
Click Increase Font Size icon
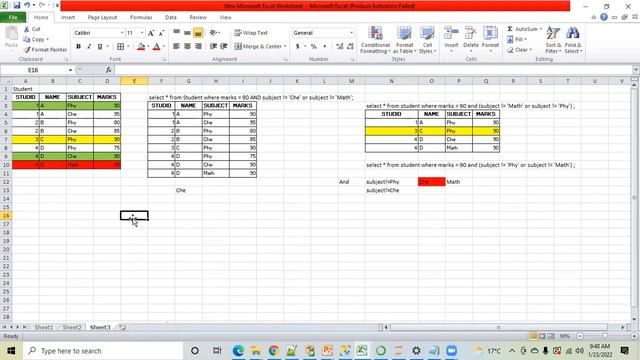[151, 33]
